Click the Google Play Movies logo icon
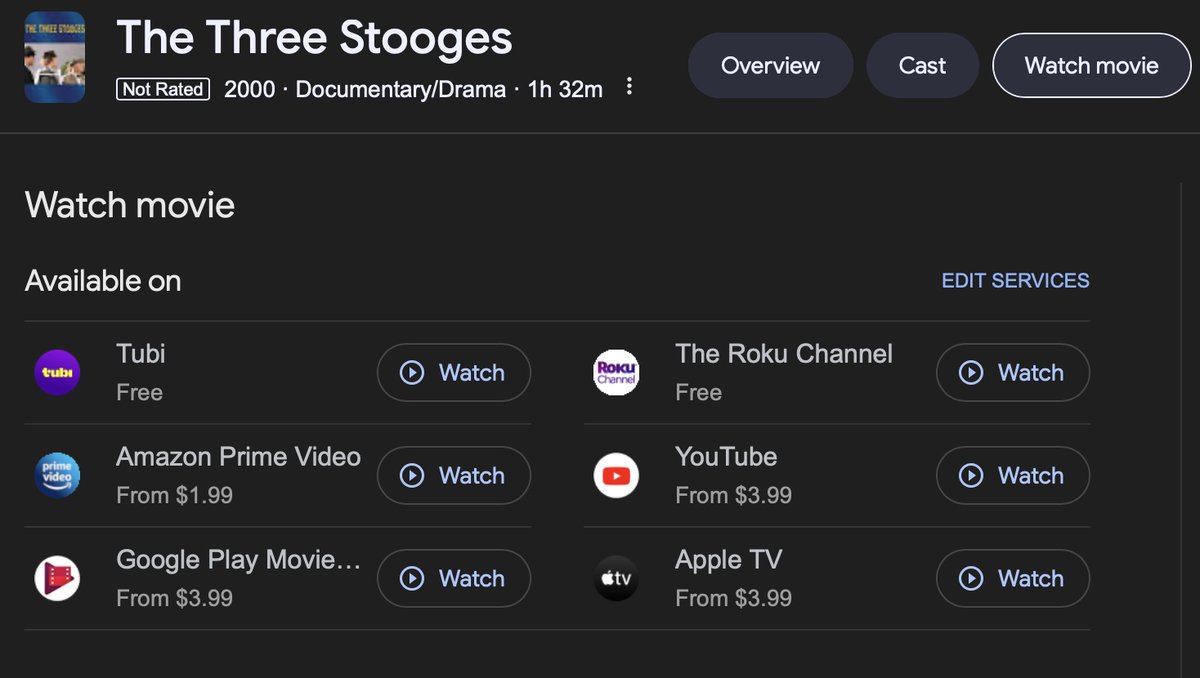Viewport: 1200px width, 678px height. 57,578
